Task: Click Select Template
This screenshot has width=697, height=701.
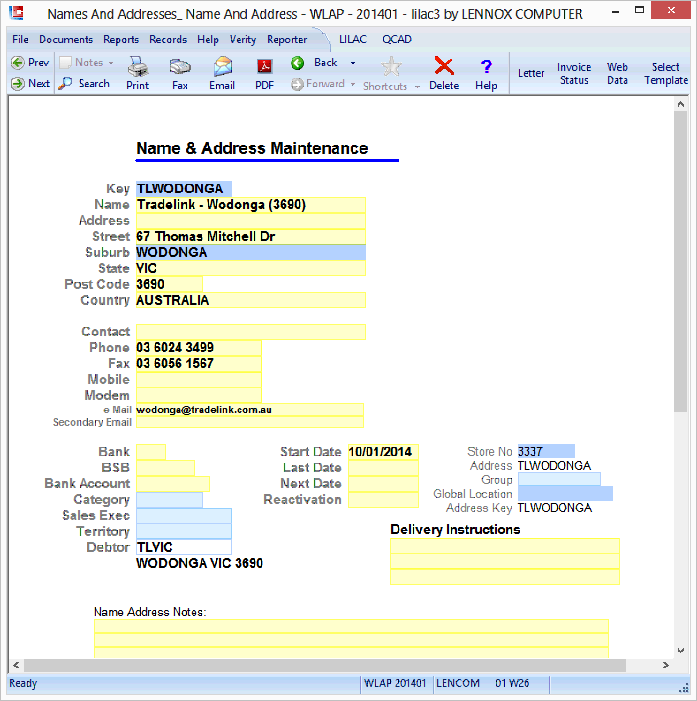Action: 666,73
